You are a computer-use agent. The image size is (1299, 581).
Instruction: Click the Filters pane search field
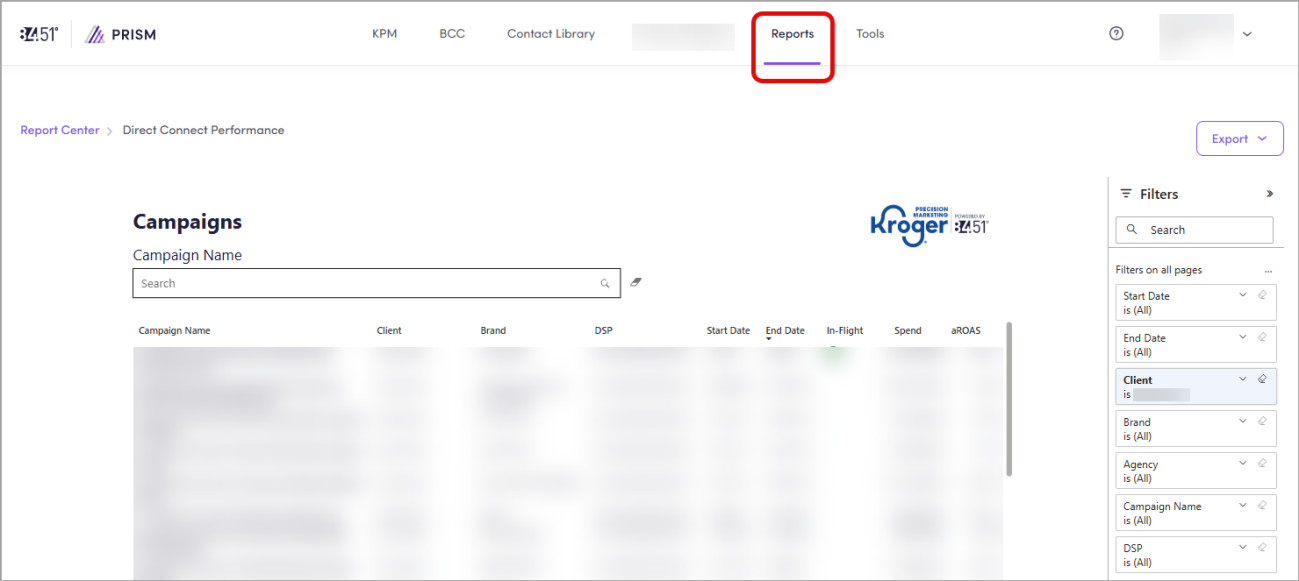pos(1194,230)
